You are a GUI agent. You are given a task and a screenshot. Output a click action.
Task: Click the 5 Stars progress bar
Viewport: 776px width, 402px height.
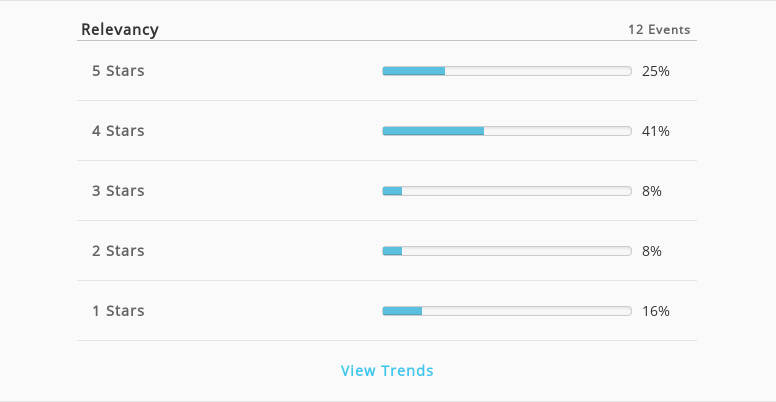507,71
